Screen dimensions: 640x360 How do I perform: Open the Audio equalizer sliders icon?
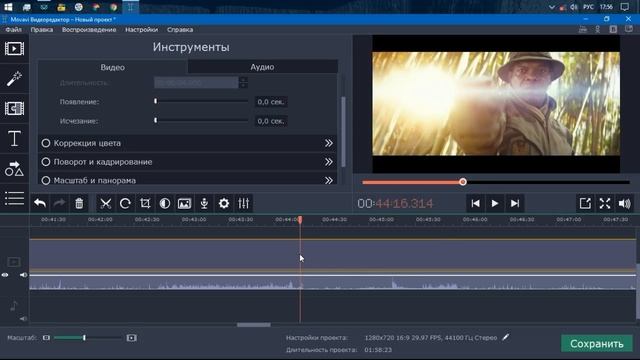pos(244,203)
